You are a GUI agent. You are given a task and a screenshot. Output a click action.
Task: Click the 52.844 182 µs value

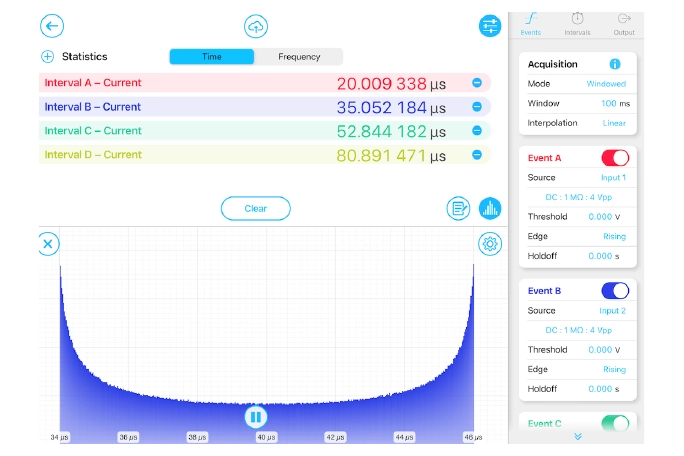tap(391, 131)
